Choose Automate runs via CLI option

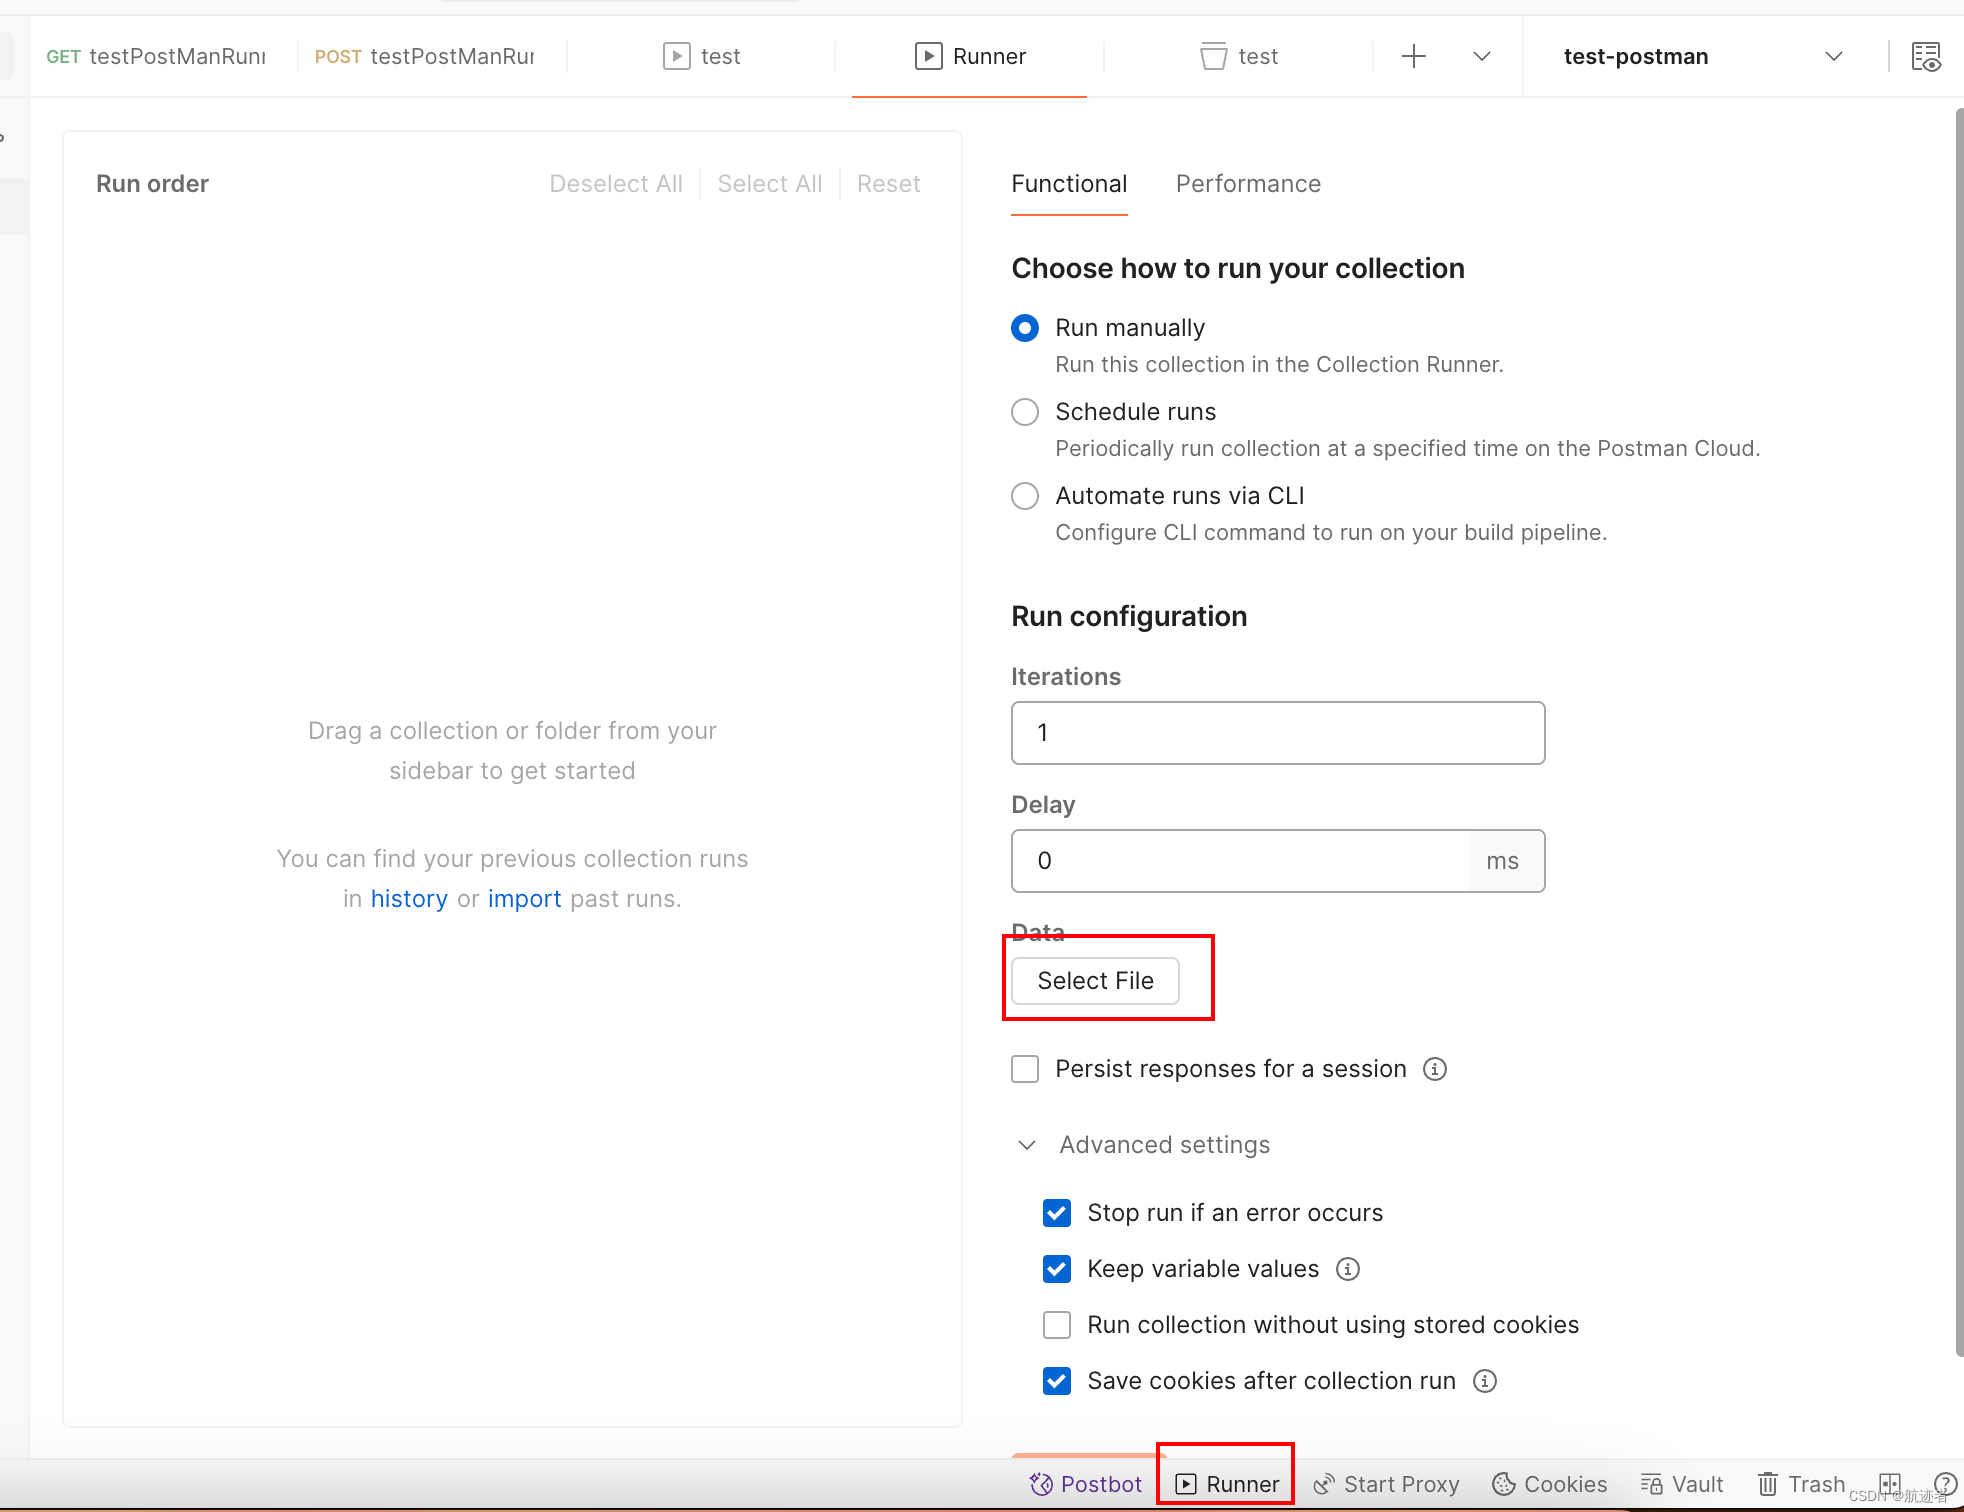click(1025, 496)
